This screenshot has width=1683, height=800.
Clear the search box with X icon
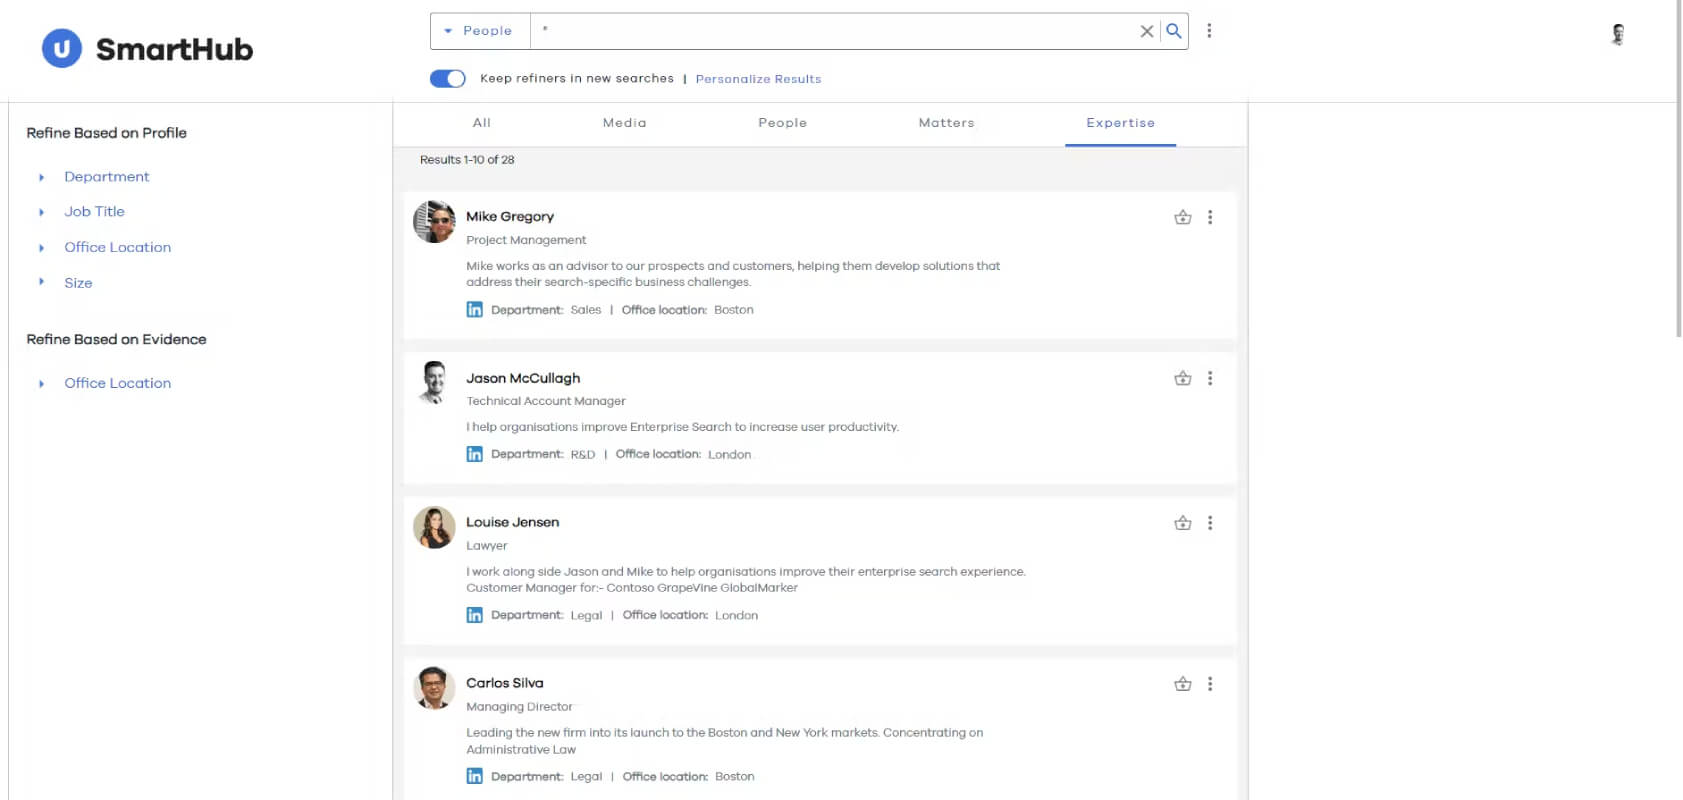[x=1147, y=31]
